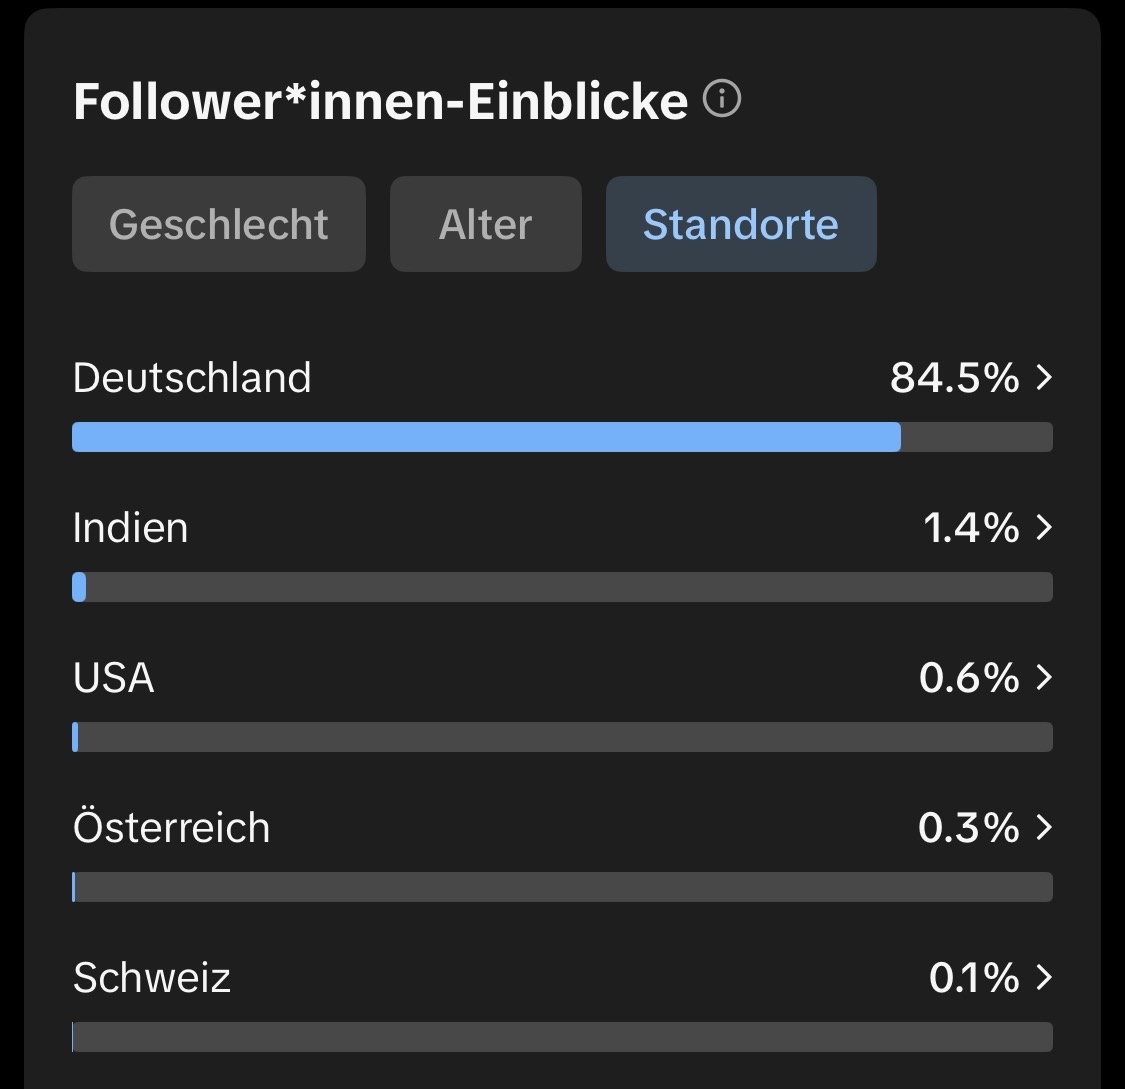Expand Indien location breakdown chevron
The width and height of the screenshot is (1125, 1089).
point(1044,527)
